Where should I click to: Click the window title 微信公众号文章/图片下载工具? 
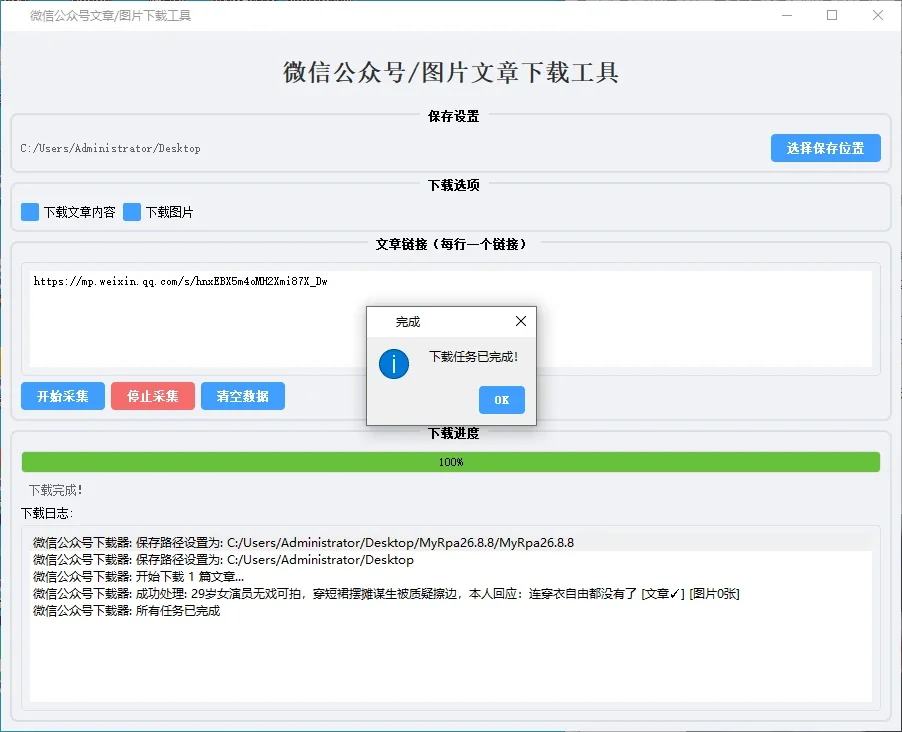tap(110, 16)
